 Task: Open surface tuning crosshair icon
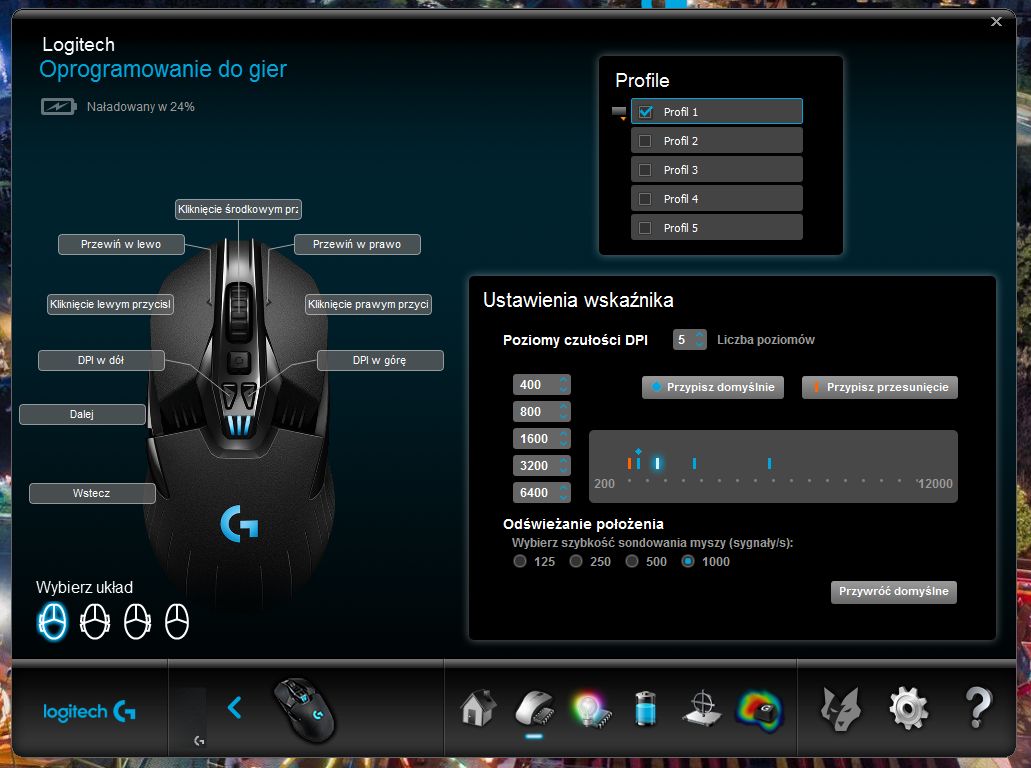(703, 708)
